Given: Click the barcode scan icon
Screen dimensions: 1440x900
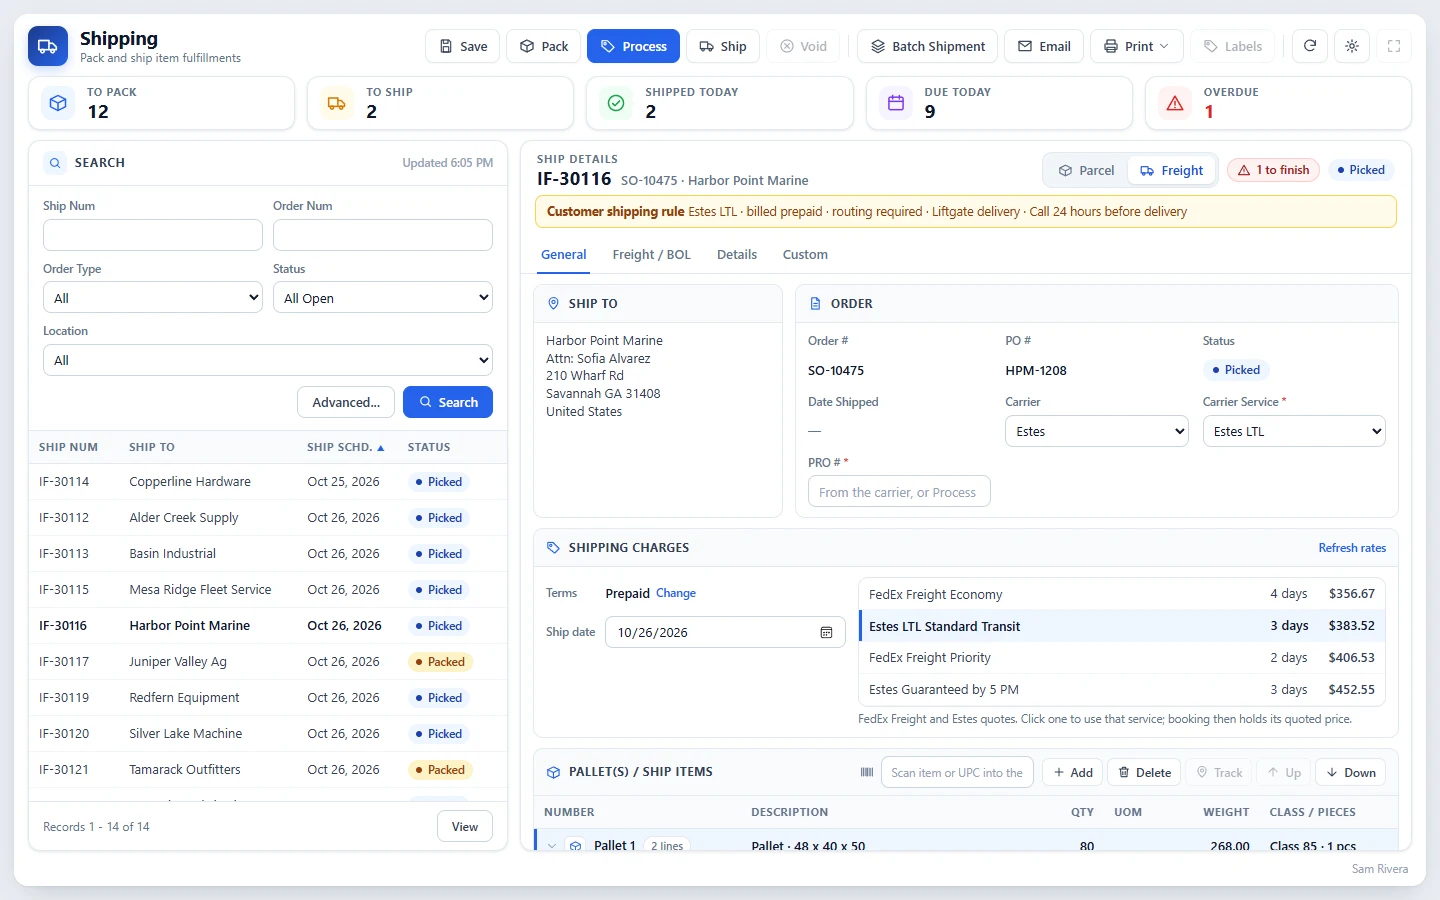Looking at the screenshot, I should pos(867,772).
